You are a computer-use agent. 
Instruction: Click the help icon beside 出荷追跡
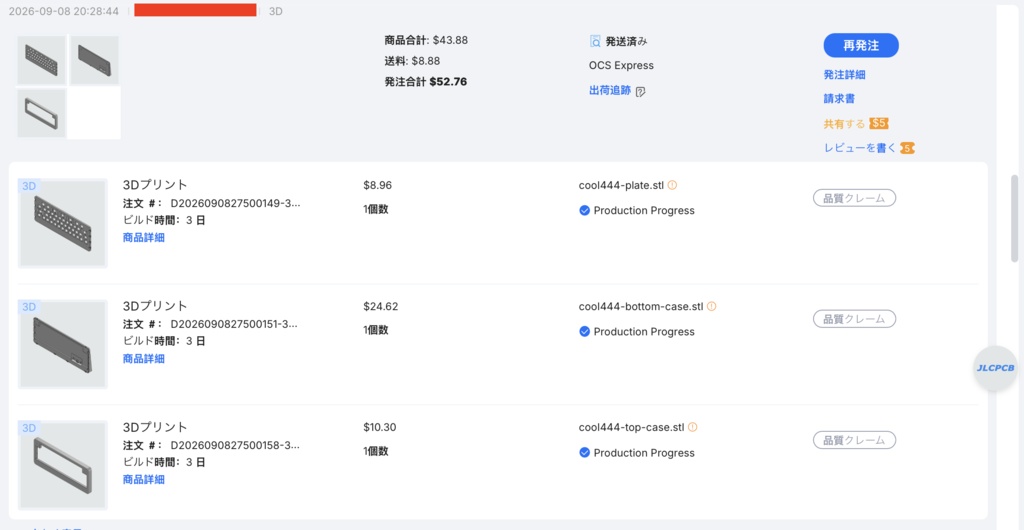pyautogui.click(x=640, y=91)
